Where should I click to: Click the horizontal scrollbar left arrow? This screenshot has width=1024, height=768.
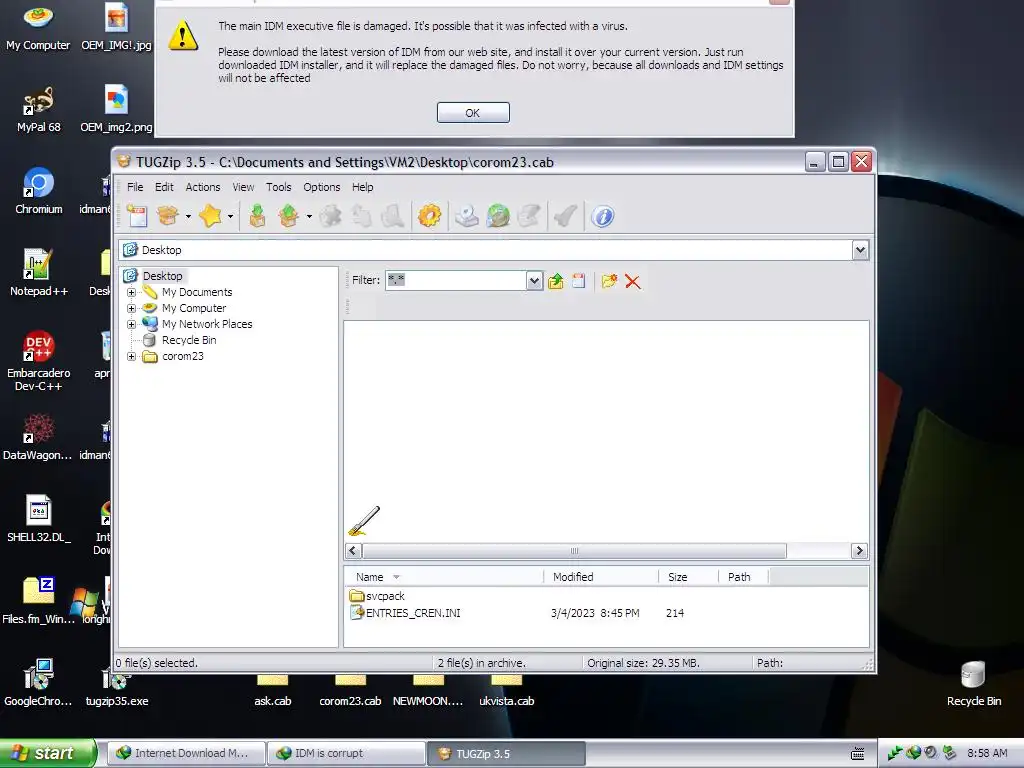click(353, 551)
